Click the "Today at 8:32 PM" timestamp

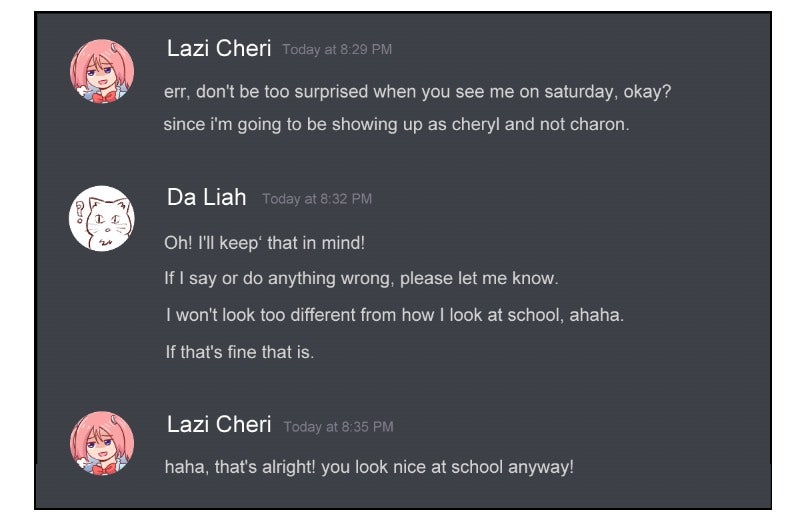[x=317, y=199]
